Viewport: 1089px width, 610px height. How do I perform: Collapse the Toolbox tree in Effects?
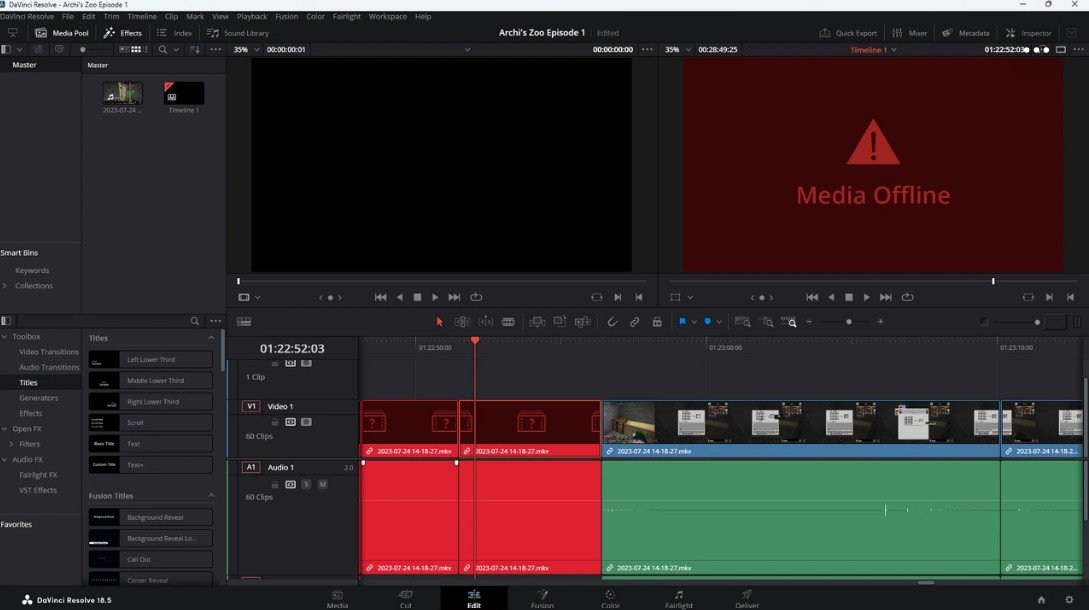click(x=6, y=337)
